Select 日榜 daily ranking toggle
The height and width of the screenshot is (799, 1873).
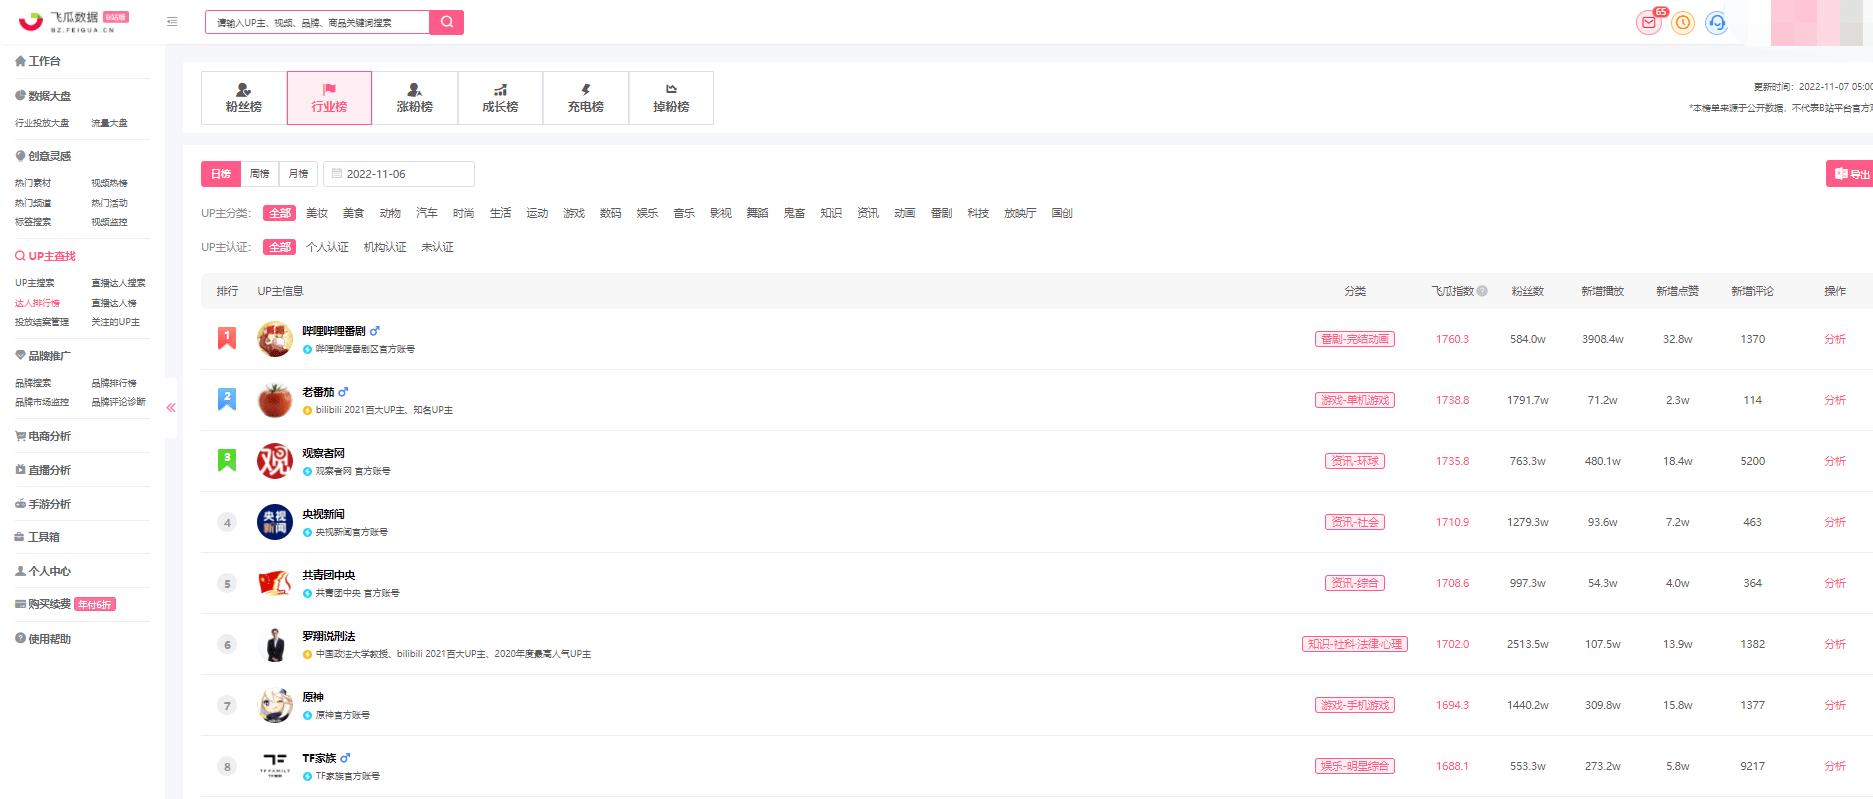click(x=221, y=174)
